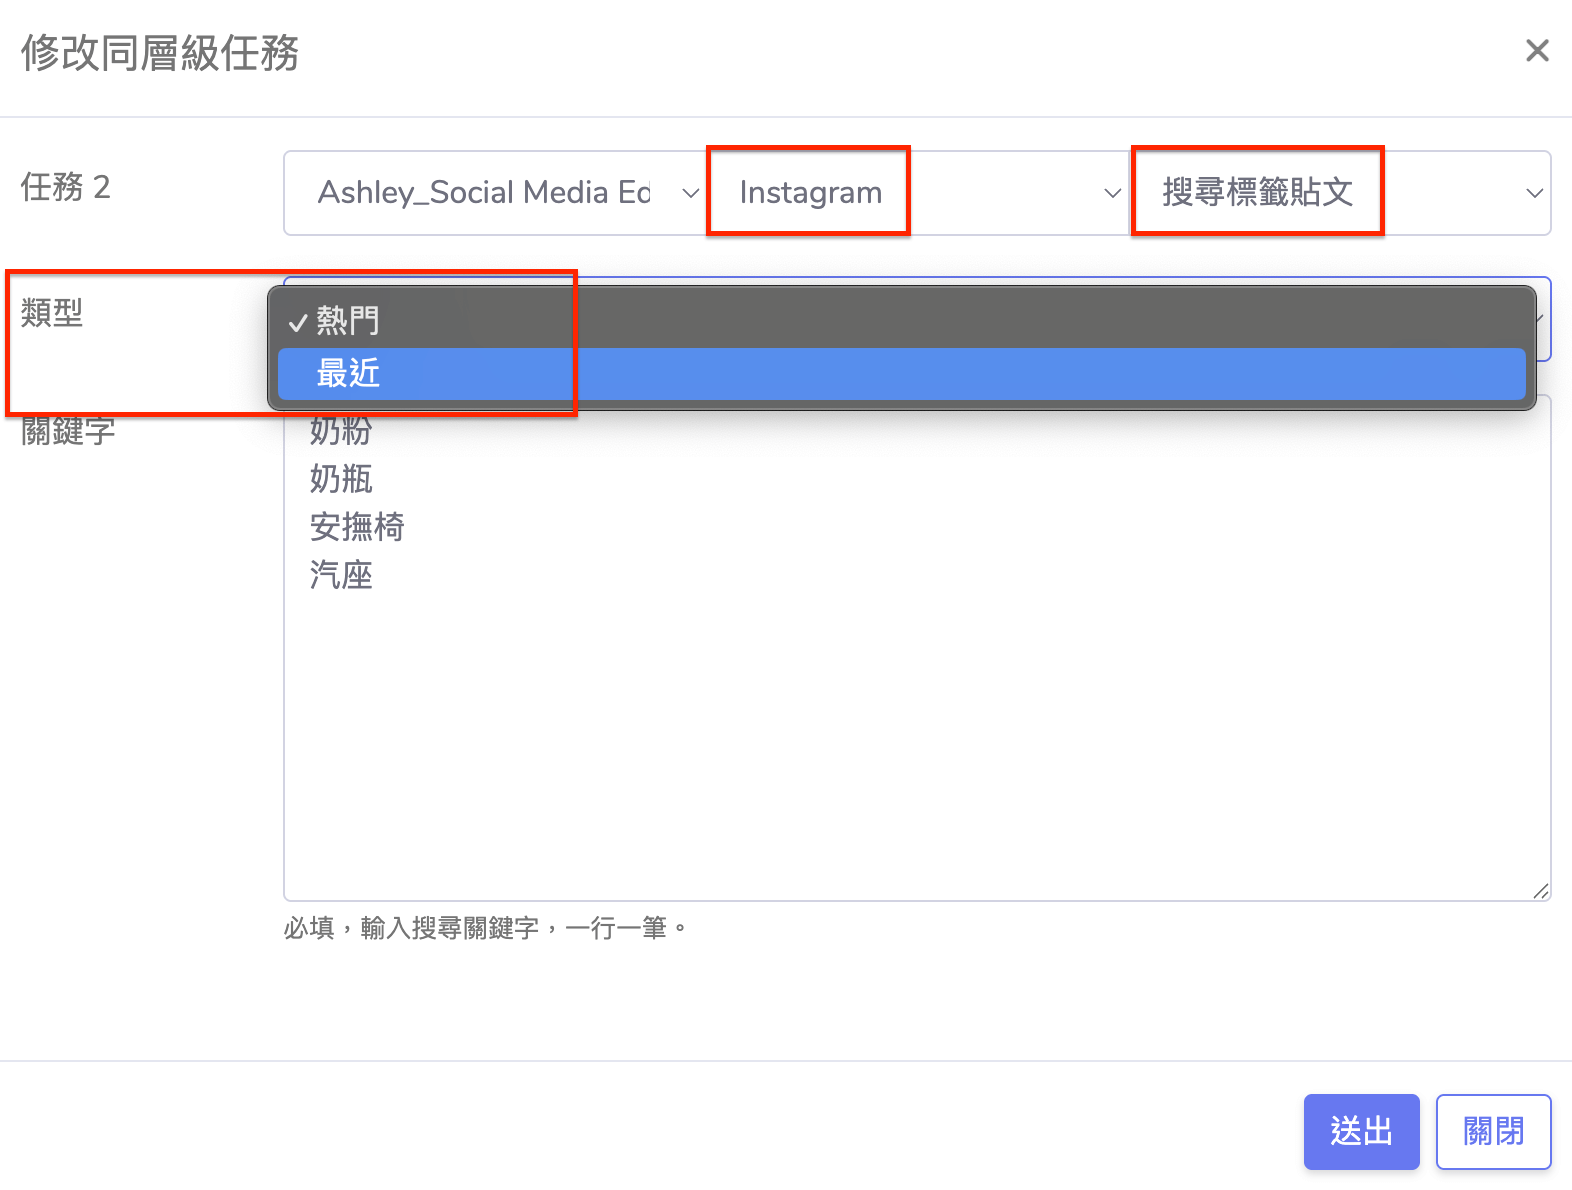
Task: Close the 修改同層級任務 dialog with X
Action: [x=1537, y=51]
